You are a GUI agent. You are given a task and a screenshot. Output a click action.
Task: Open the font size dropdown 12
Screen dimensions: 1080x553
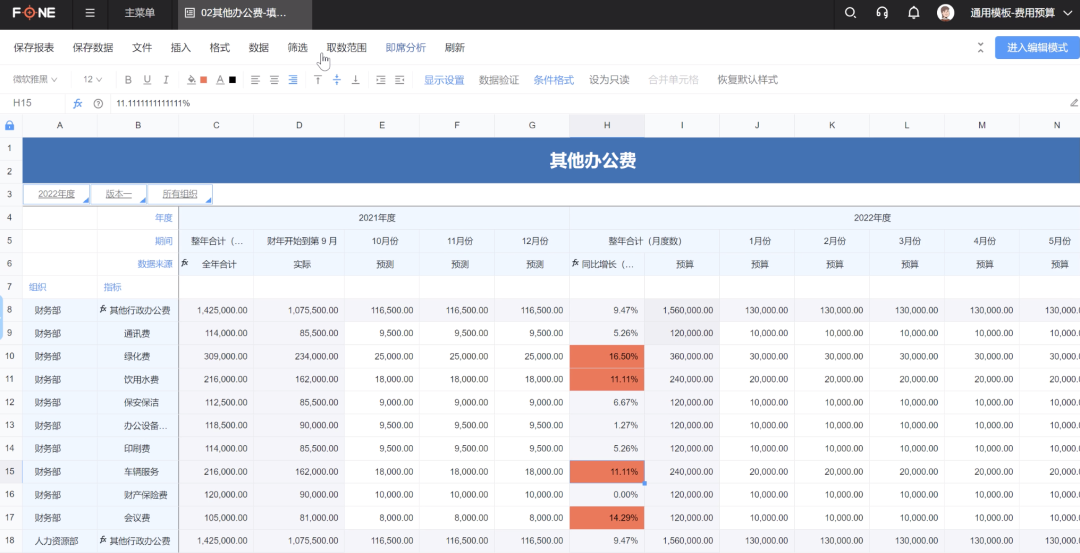pos(92,80)
